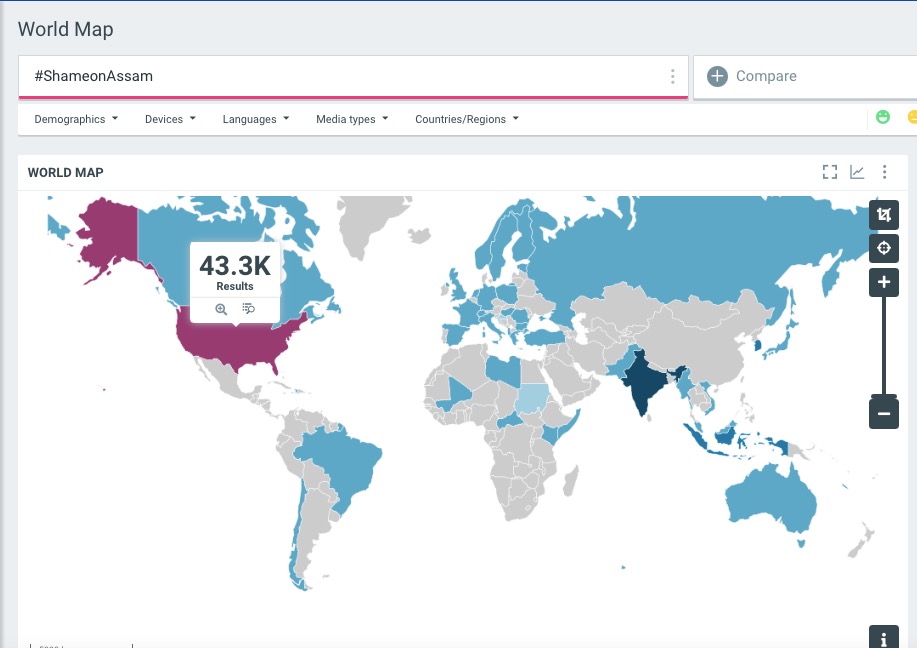Toggle the yellow neutral sentiment filter
The image size is (917, 648).
pyautogui.click(x=912, y=117)
